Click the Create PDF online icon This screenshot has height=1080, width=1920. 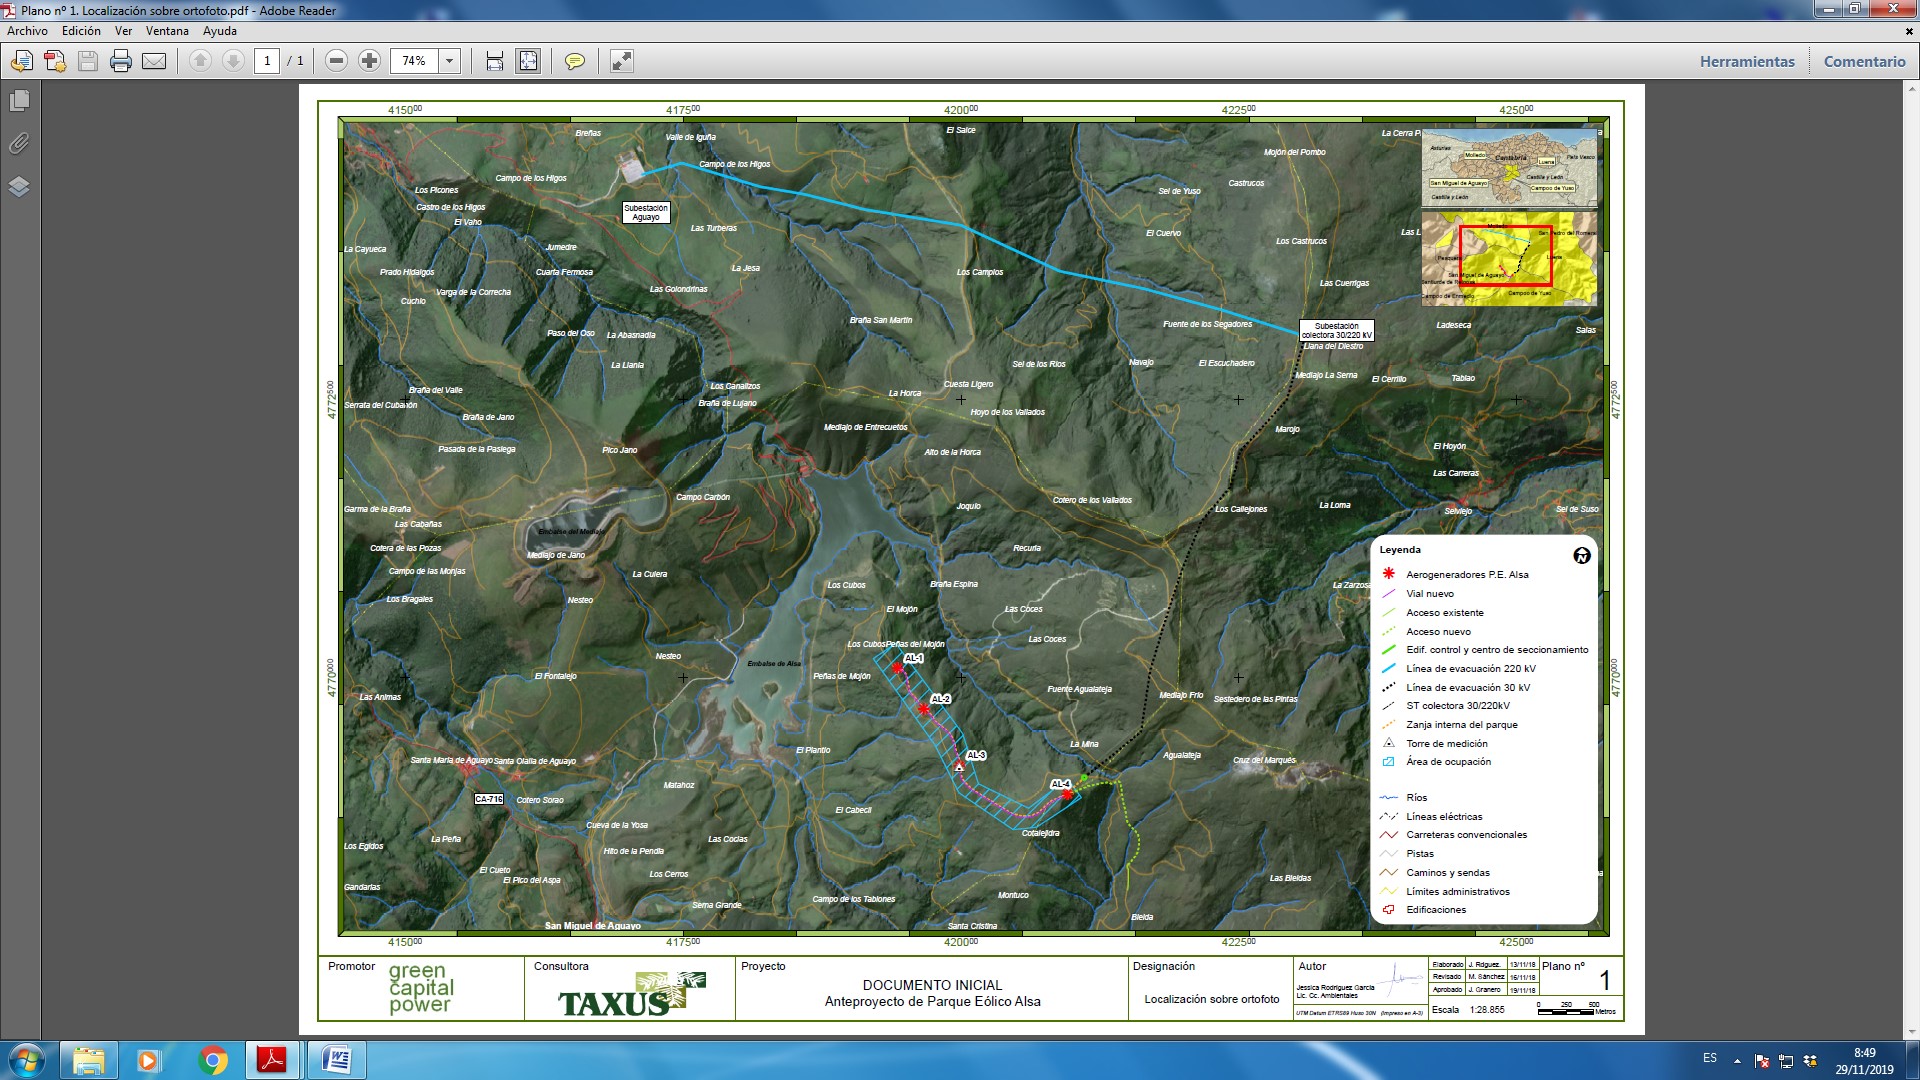point(55,61)
